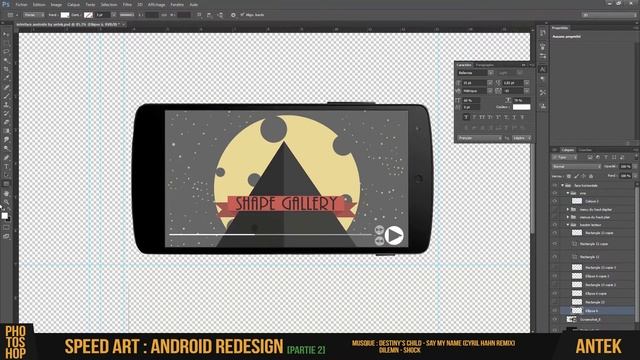Click the lock-all padlock icon in Calques
The width and height of the screenshot is (640, 360).
click(x=591, y=176)
